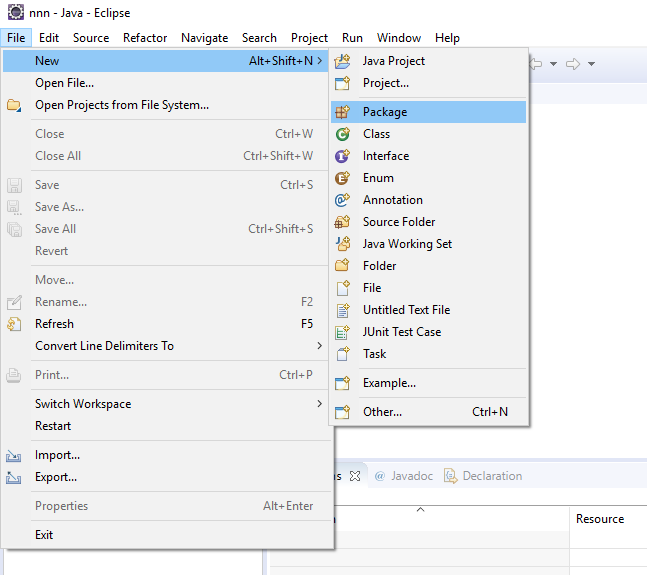Image resolution: width=647 pixels, height=575 pixels.
Task: Open the Search menu
Action: click(259, 38)
